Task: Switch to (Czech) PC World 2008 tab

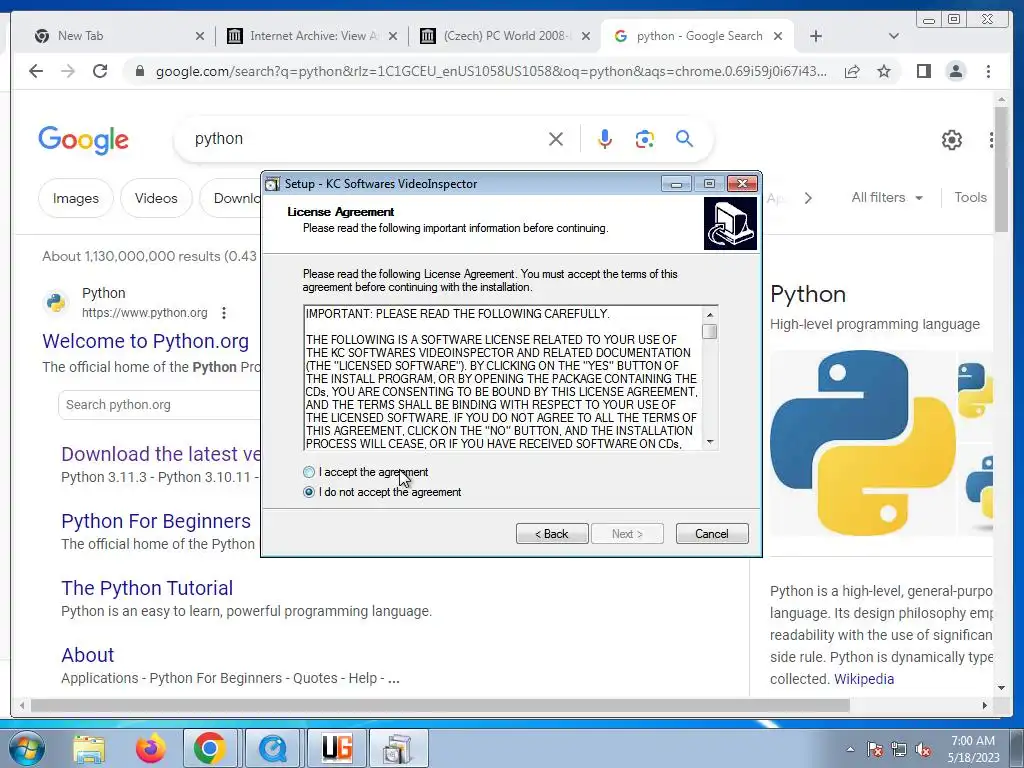Action: [505, 36]
